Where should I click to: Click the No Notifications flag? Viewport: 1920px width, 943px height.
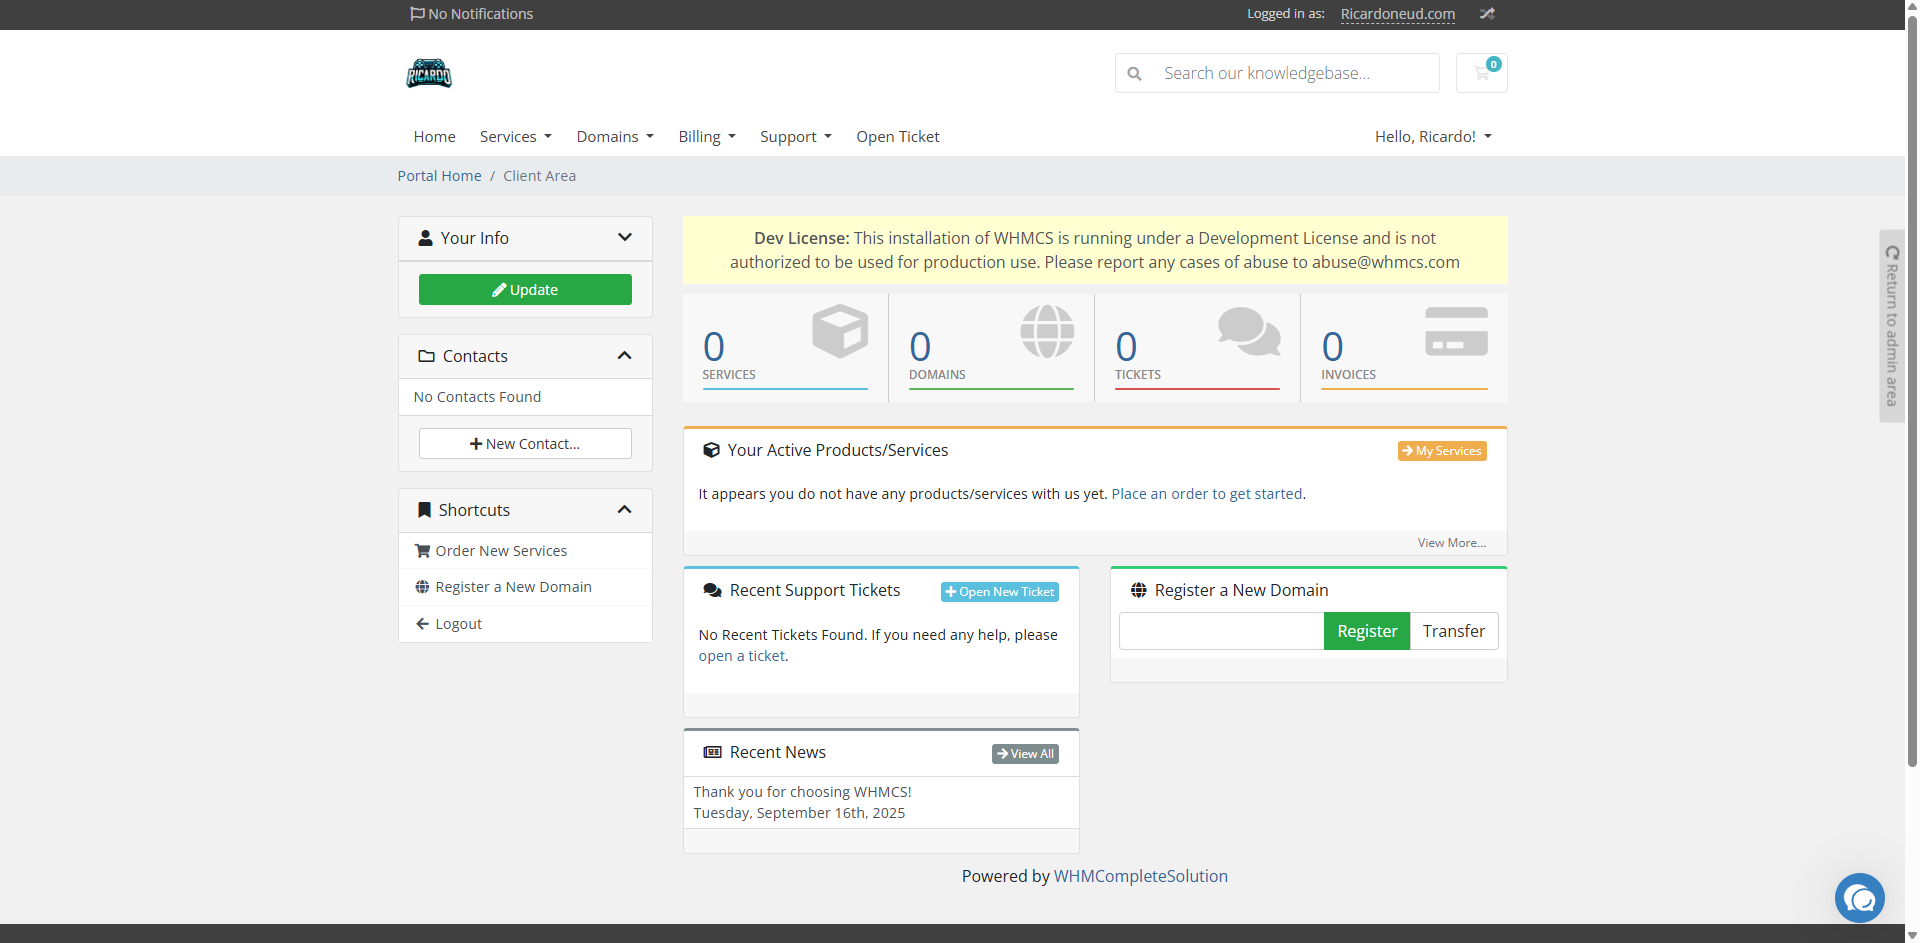[x=471, y=14]
